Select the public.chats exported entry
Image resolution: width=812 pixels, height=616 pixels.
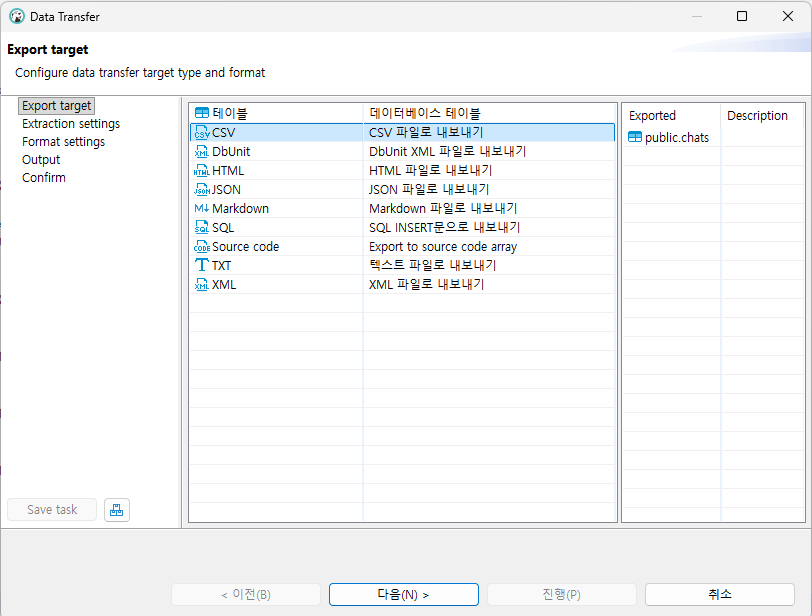[676, 137]
